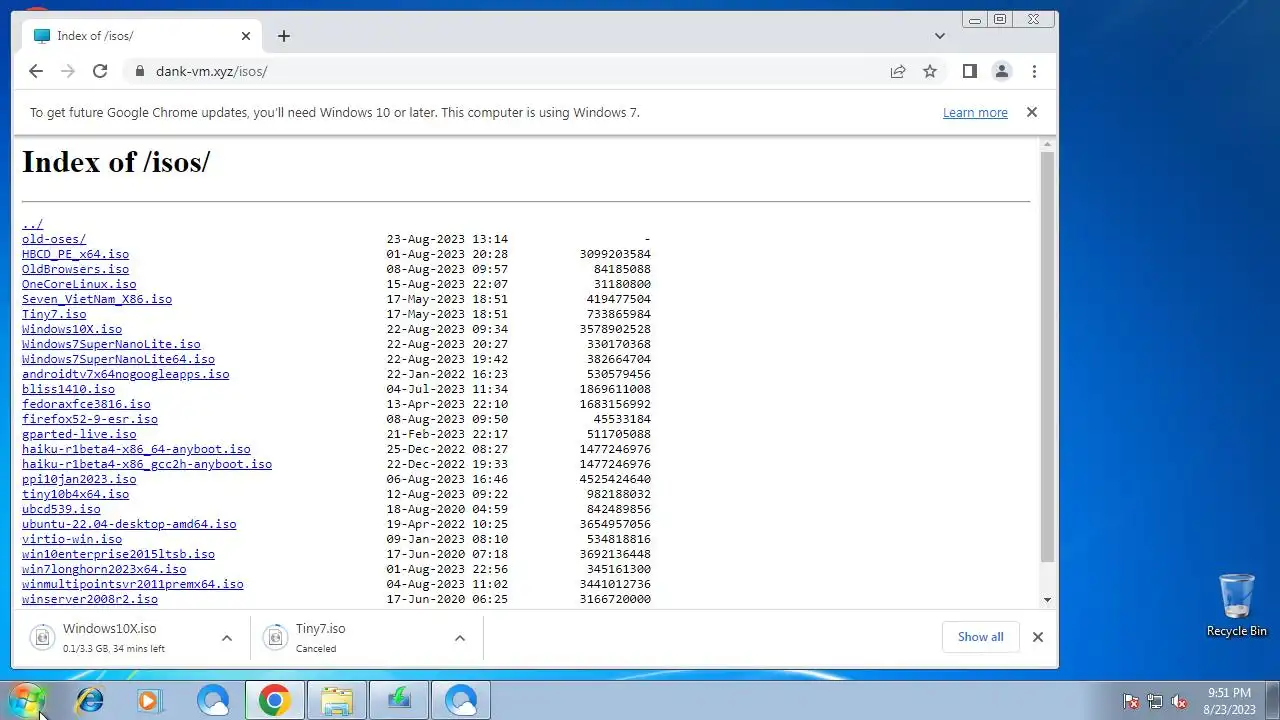Click firefox52-9-esr.iso link
The width and height of the screenshot is (1280, 720).
(x=90, y=419)
